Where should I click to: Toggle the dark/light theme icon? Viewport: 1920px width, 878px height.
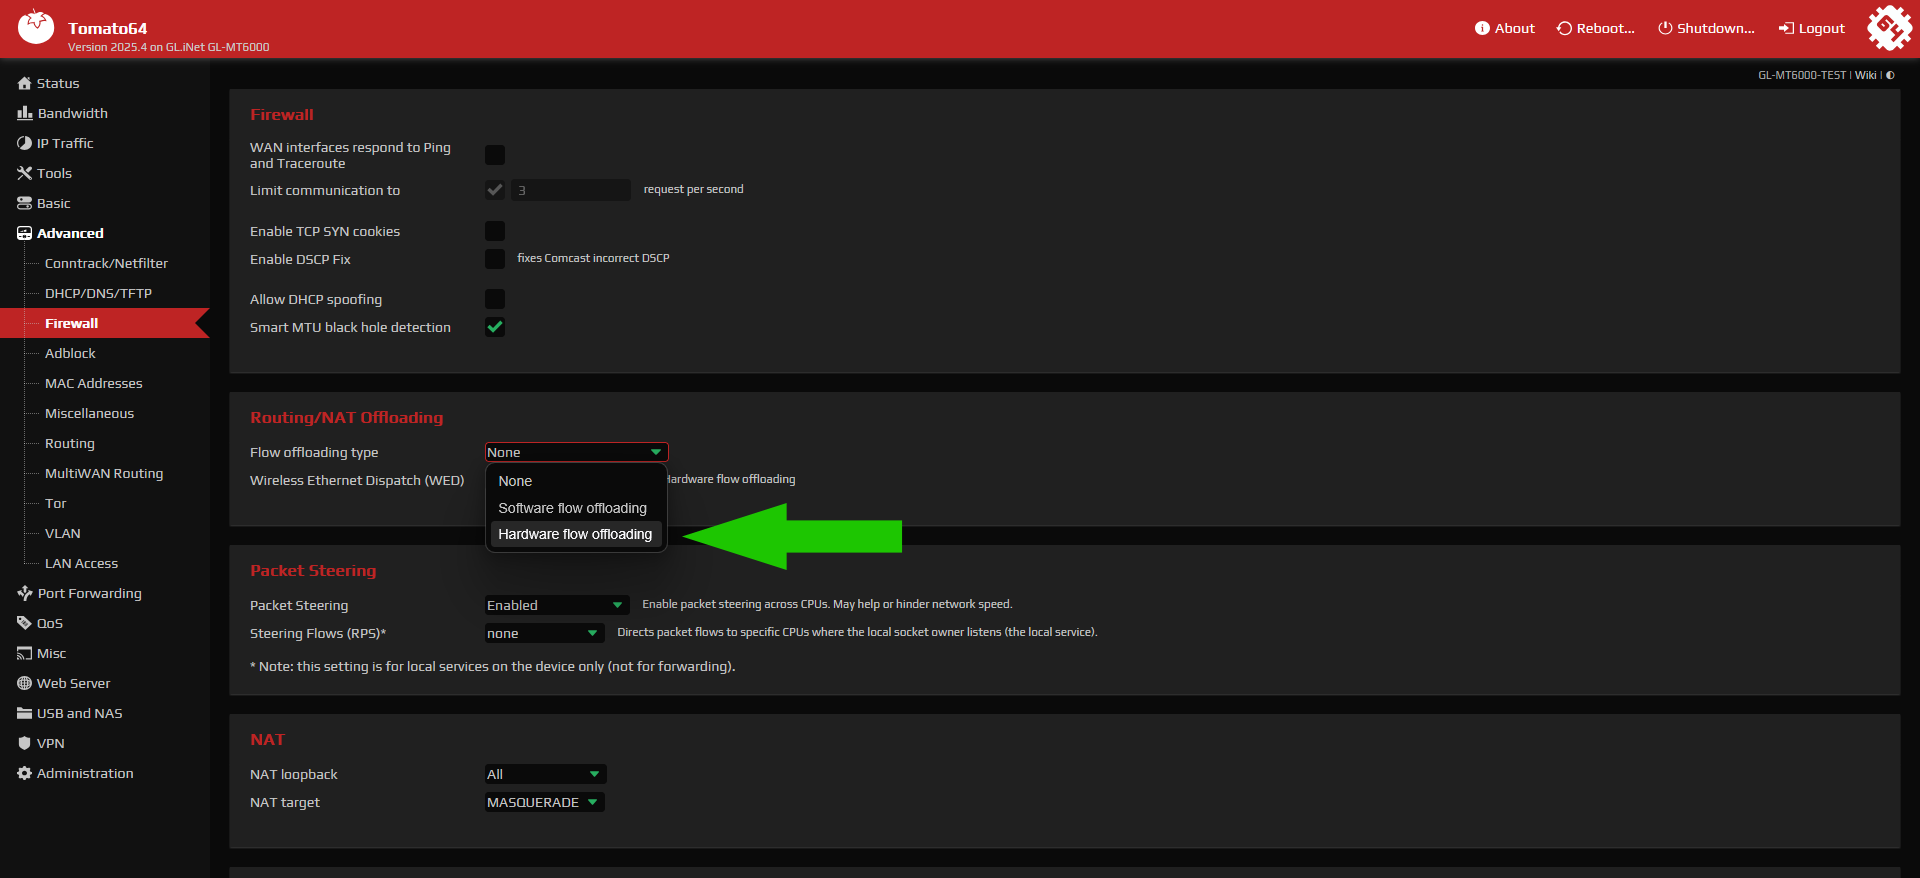[x=1890, y=75]
